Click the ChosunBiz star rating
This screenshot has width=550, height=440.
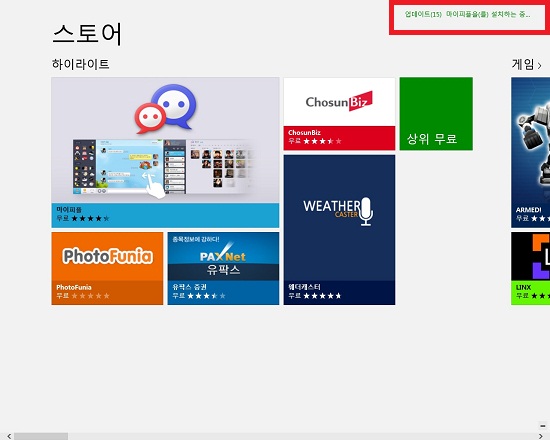point(322,141)
